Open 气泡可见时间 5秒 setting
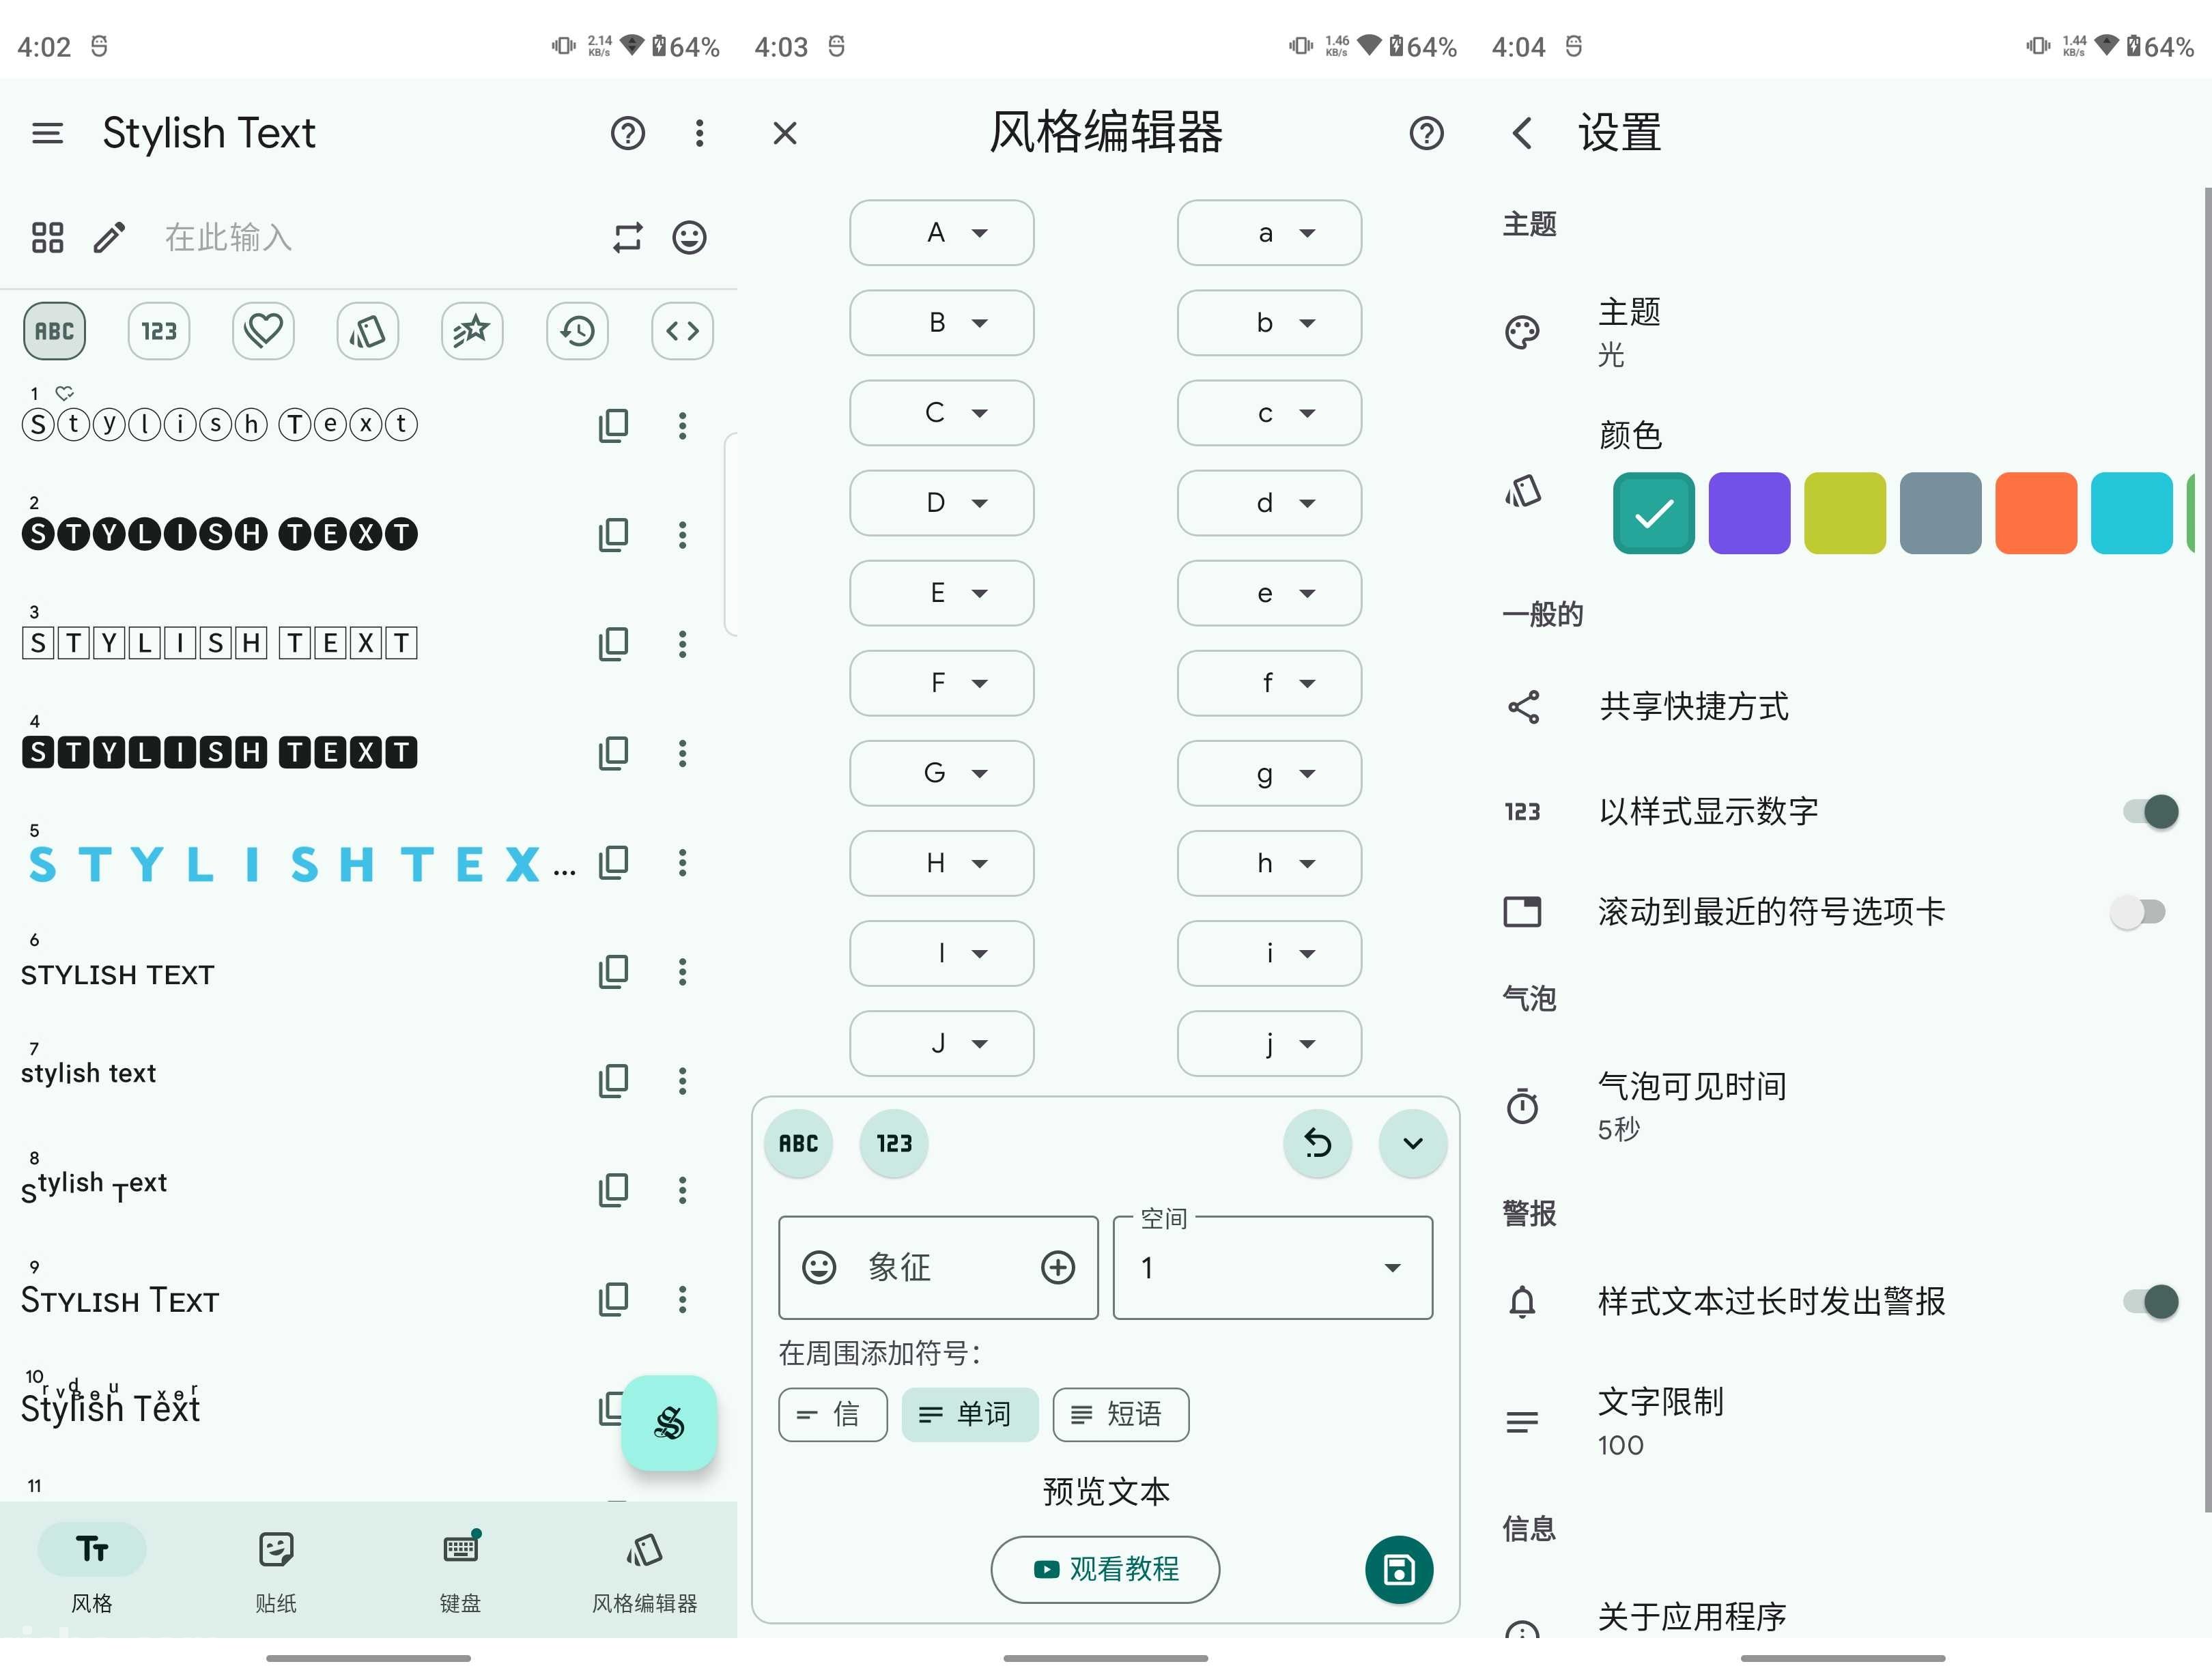The image size is (2212, 1679). pyautogui.click(x=1842, y=1108)
